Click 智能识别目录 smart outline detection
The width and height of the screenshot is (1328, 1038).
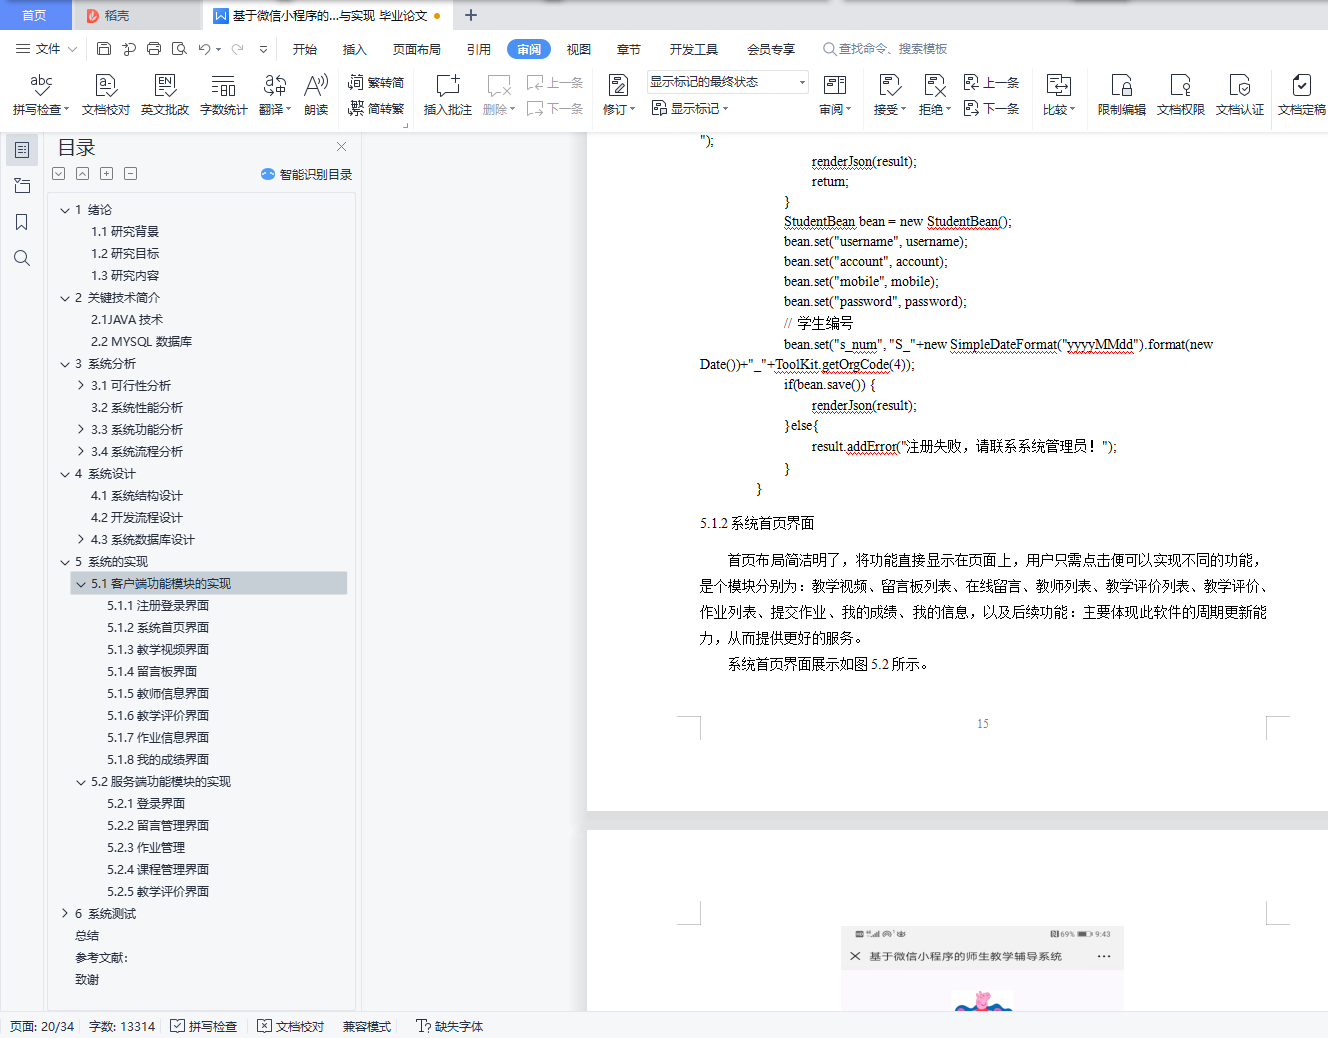(306, 174)
